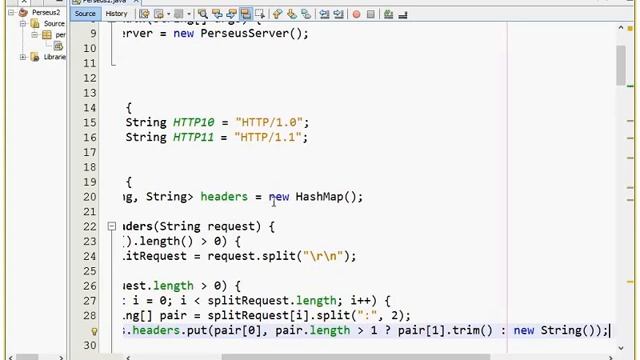Click the Libraries folder icon
This screenshot has width=640, height=360.
pyautogui.click(x=35, y=57)
